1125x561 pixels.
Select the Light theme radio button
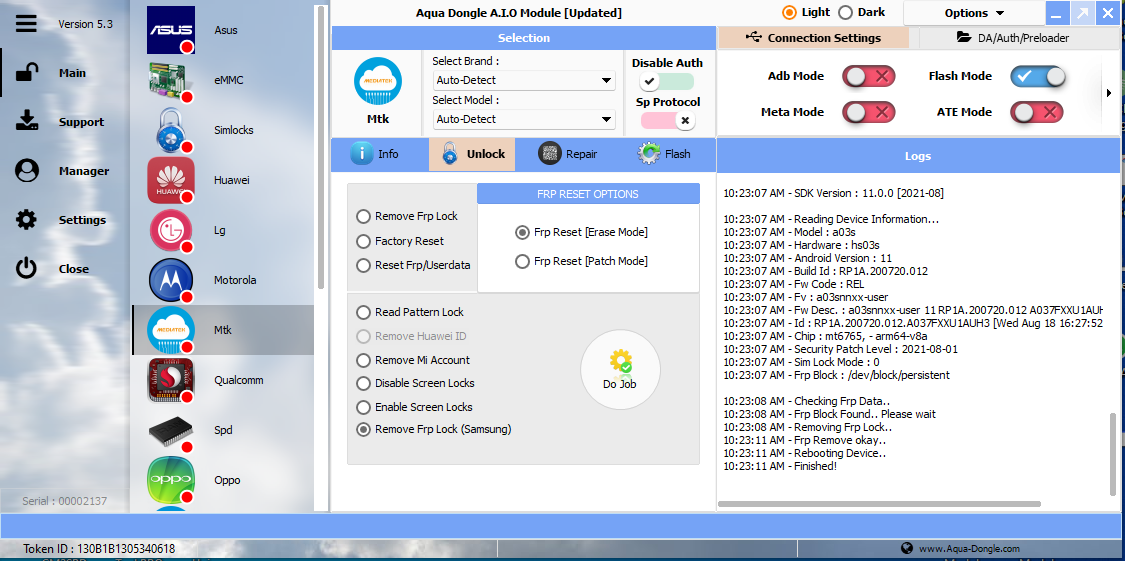790,12
